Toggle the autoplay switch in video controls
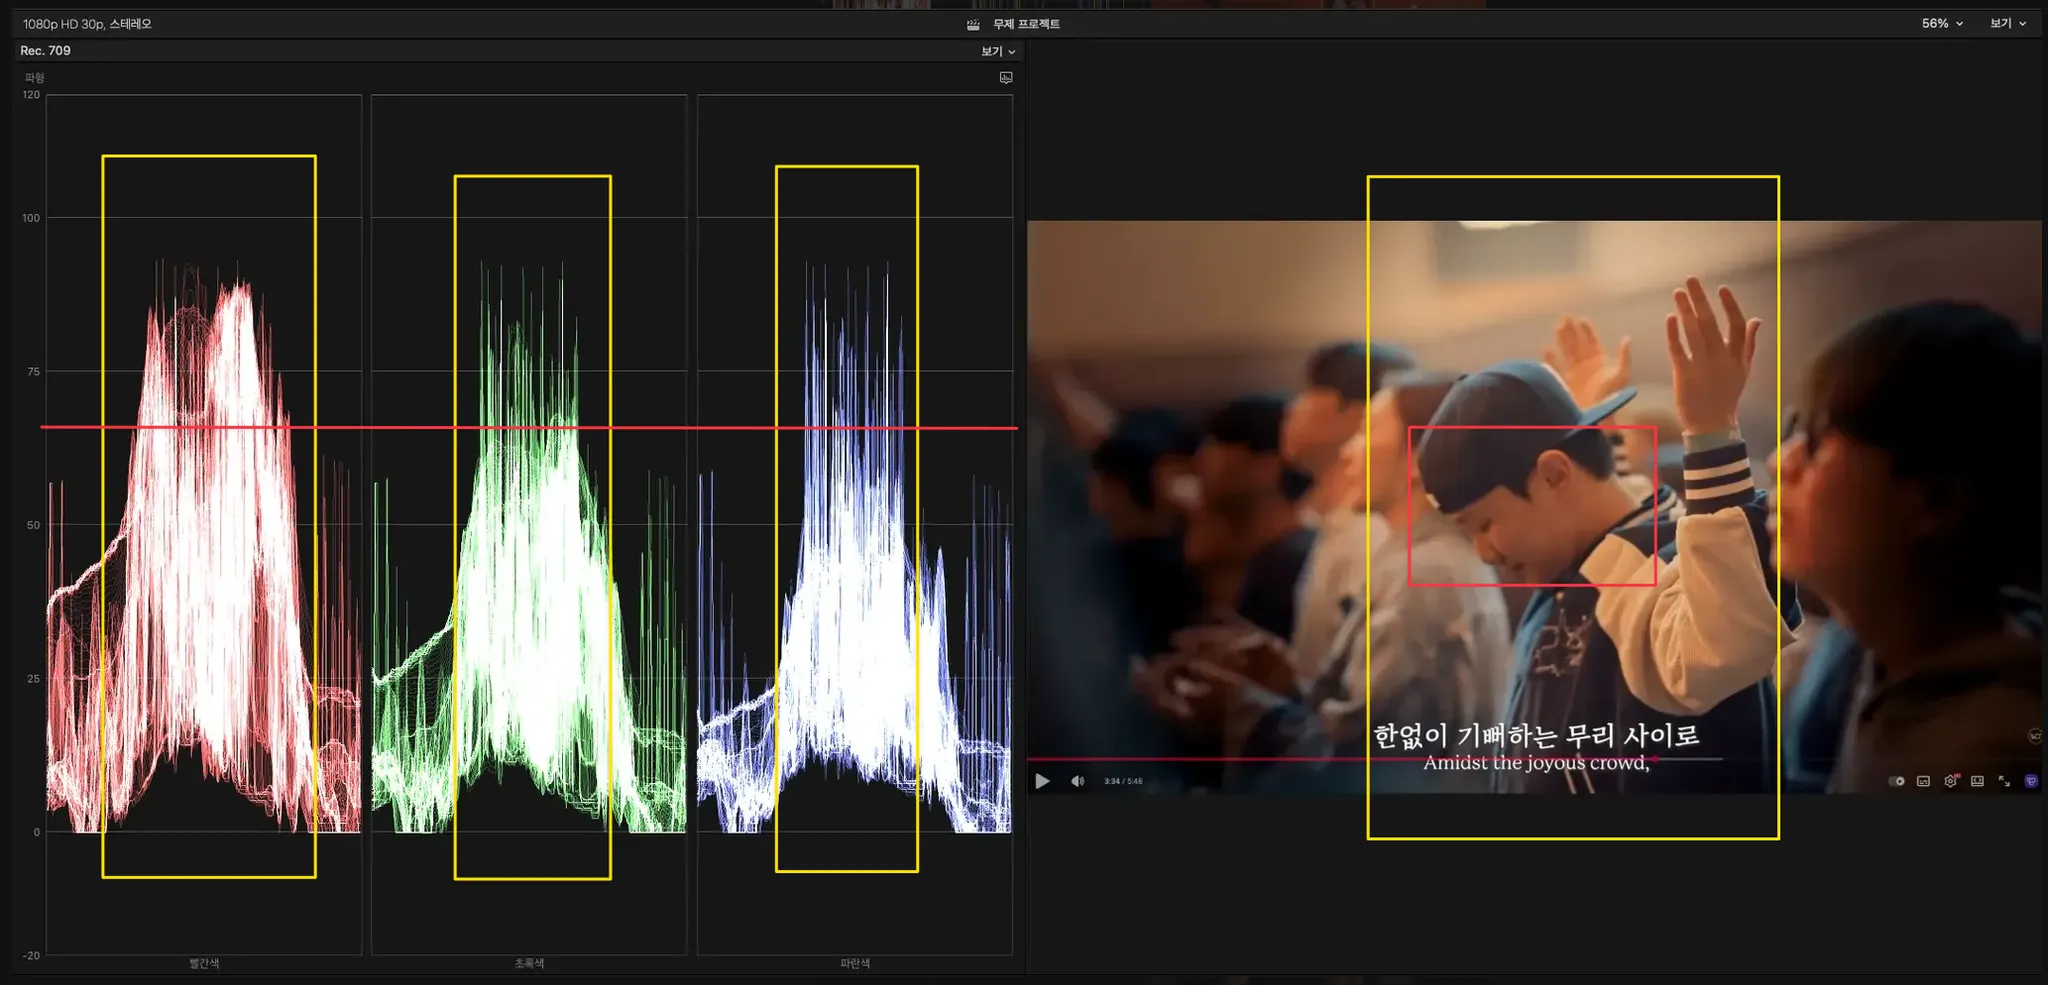Image resolution: width=2048 pixels, height=985 pixels. [x=1897, y=781]
